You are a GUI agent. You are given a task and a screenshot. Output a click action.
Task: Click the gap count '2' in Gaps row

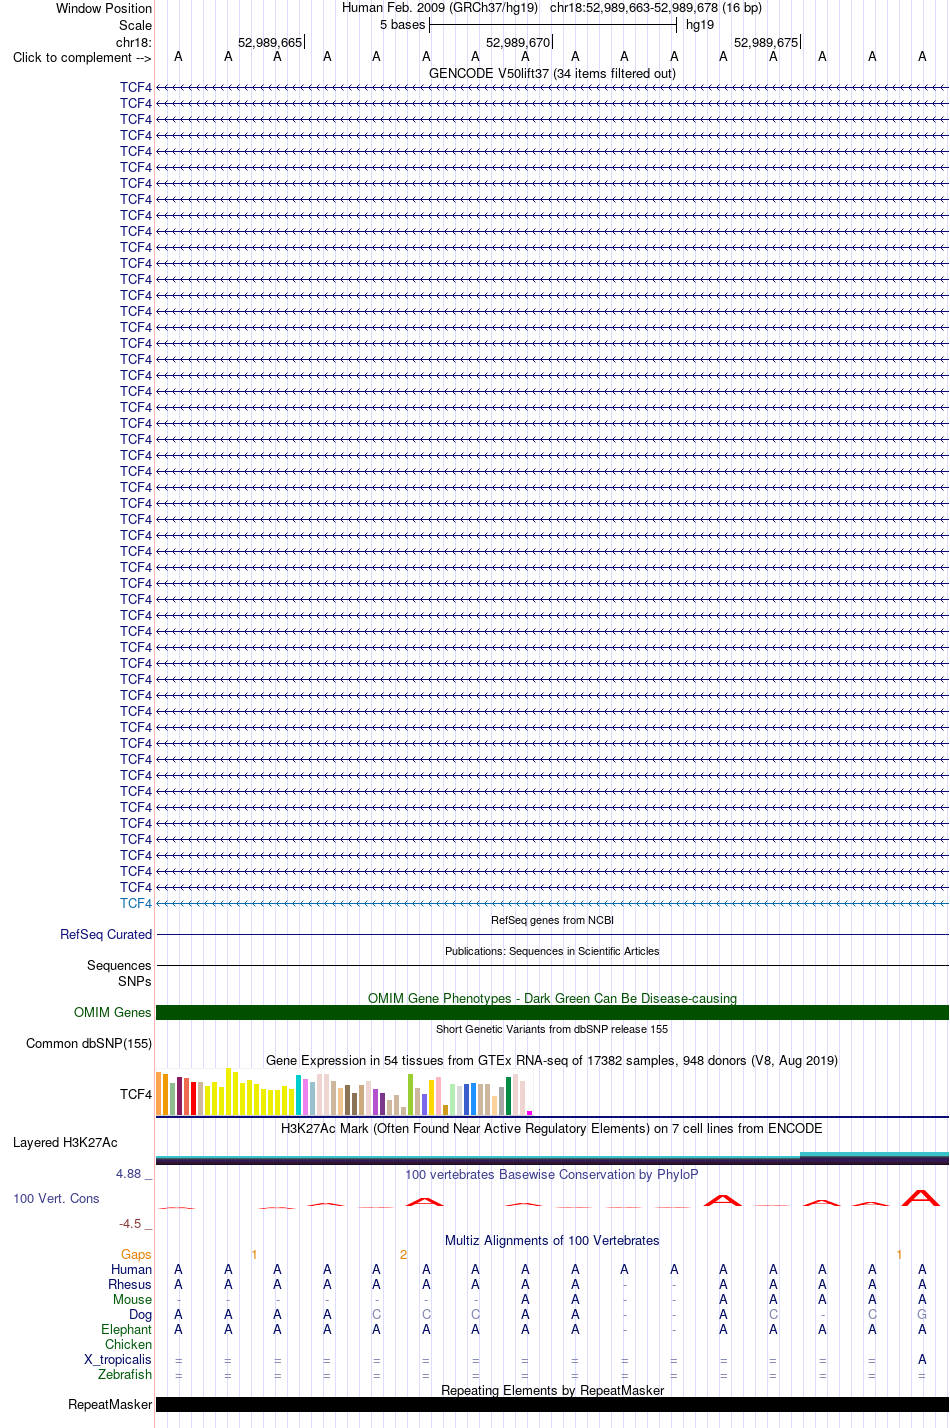point(403,1254)
